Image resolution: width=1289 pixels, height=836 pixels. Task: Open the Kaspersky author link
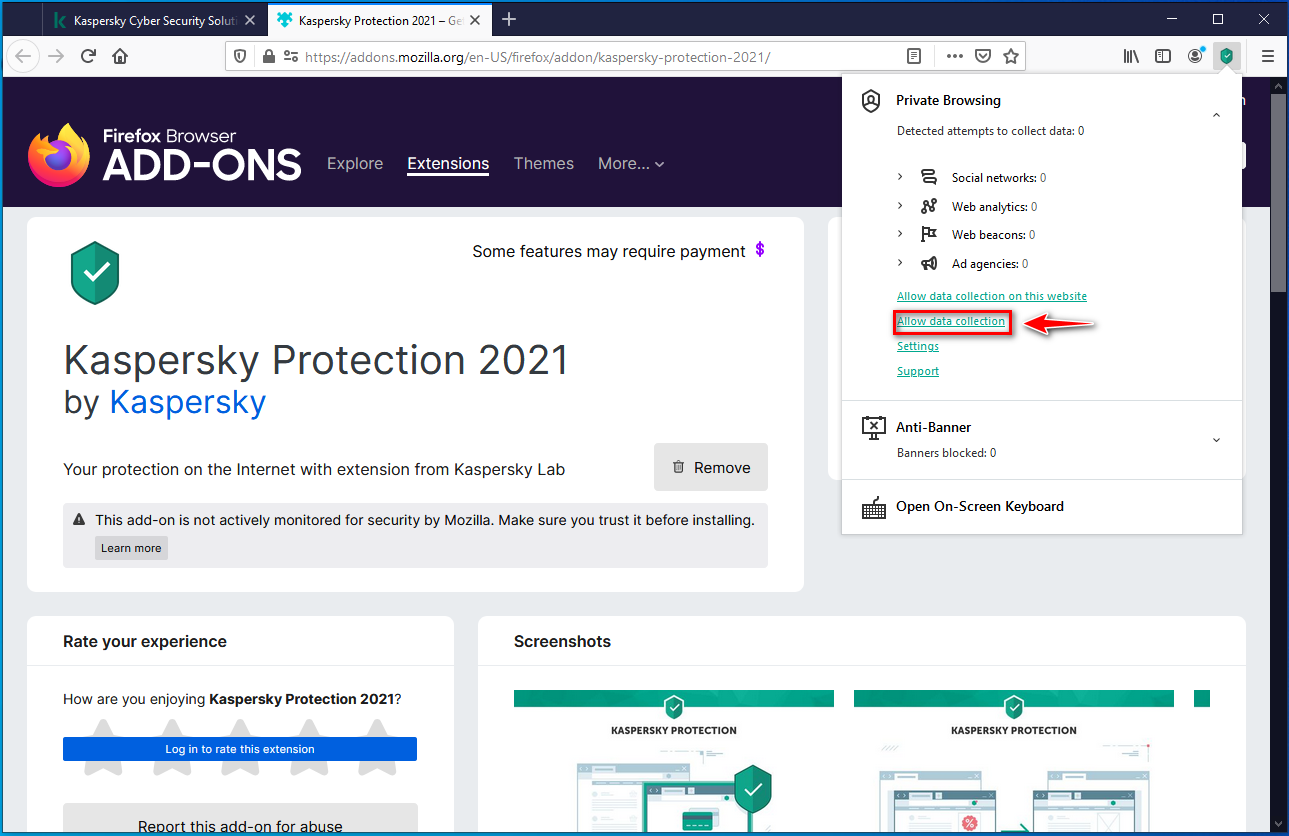pos(188,402)
